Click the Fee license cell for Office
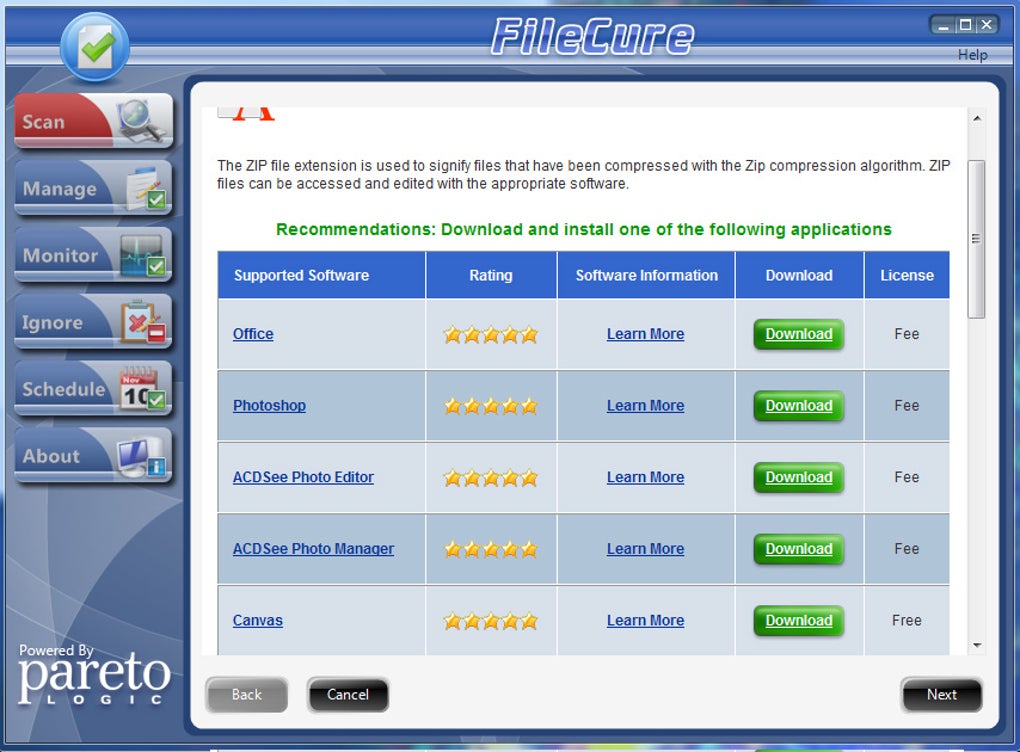The height and width of the screenshot is (752, 1020). (907, 334)
